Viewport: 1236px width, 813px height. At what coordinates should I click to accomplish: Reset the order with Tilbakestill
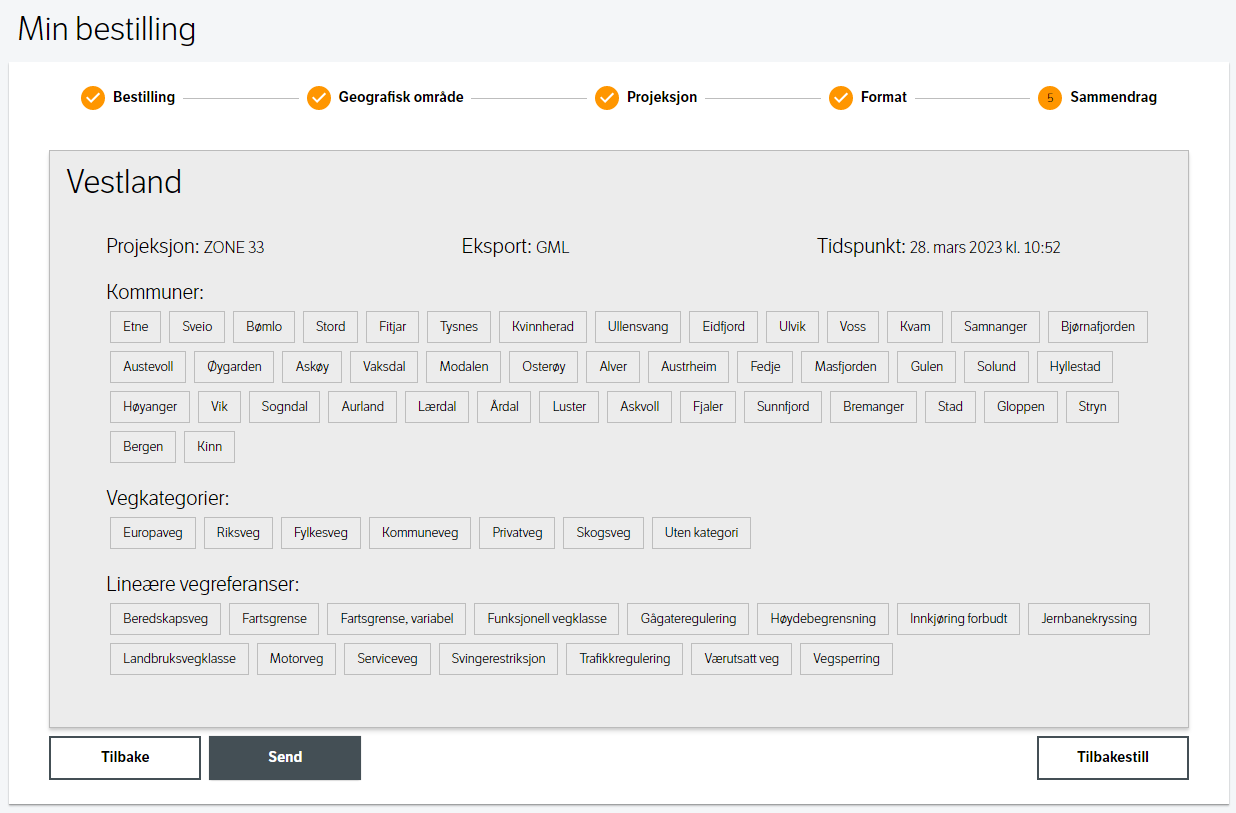click(x=1113, y=757)
